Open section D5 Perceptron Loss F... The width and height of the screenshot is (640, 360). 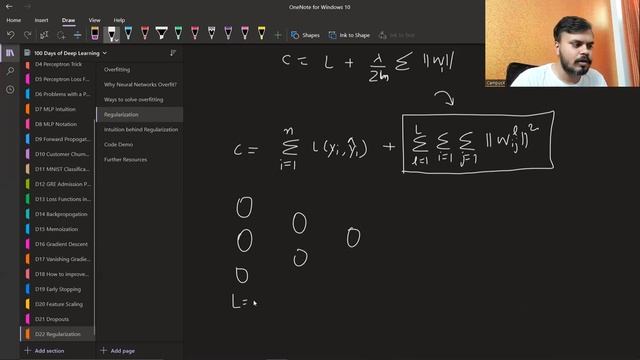pyautogui.click(x=58, y=79)
